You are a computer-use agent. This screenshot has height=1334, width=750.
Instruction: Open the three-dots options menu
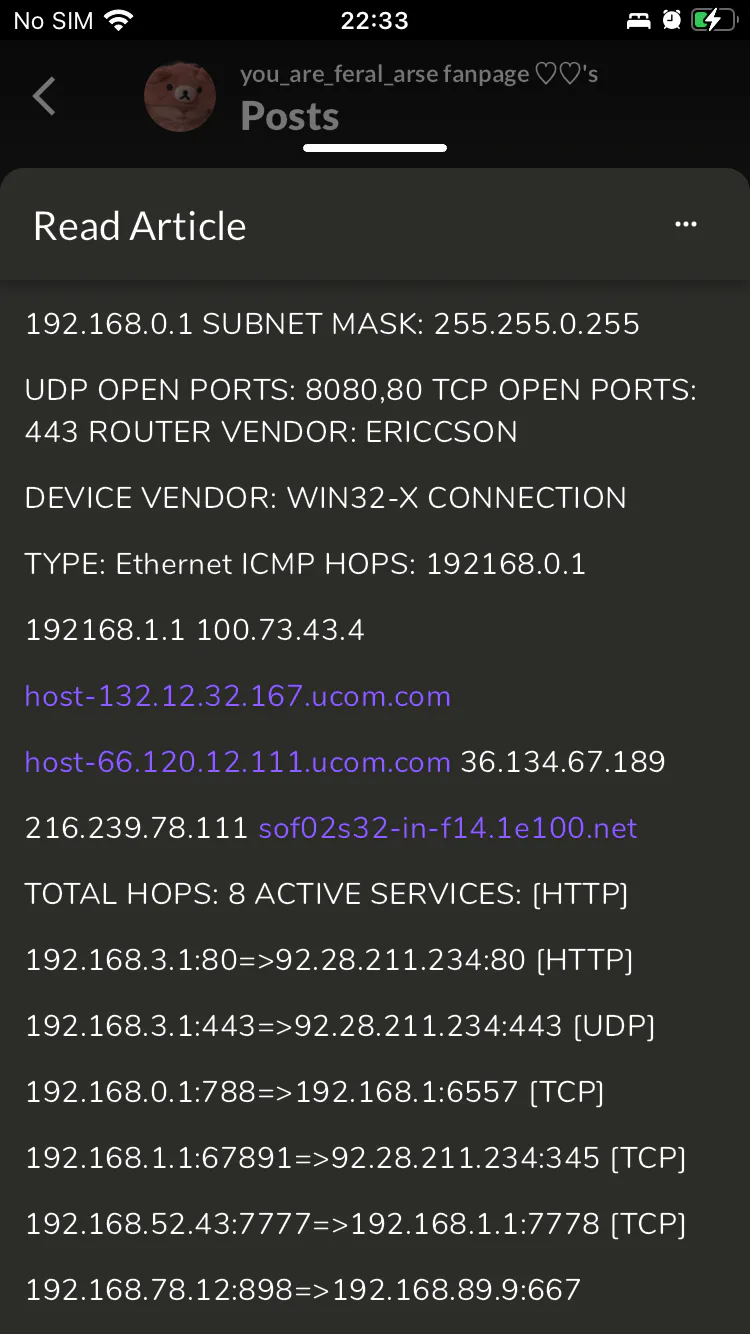point(686,225)
